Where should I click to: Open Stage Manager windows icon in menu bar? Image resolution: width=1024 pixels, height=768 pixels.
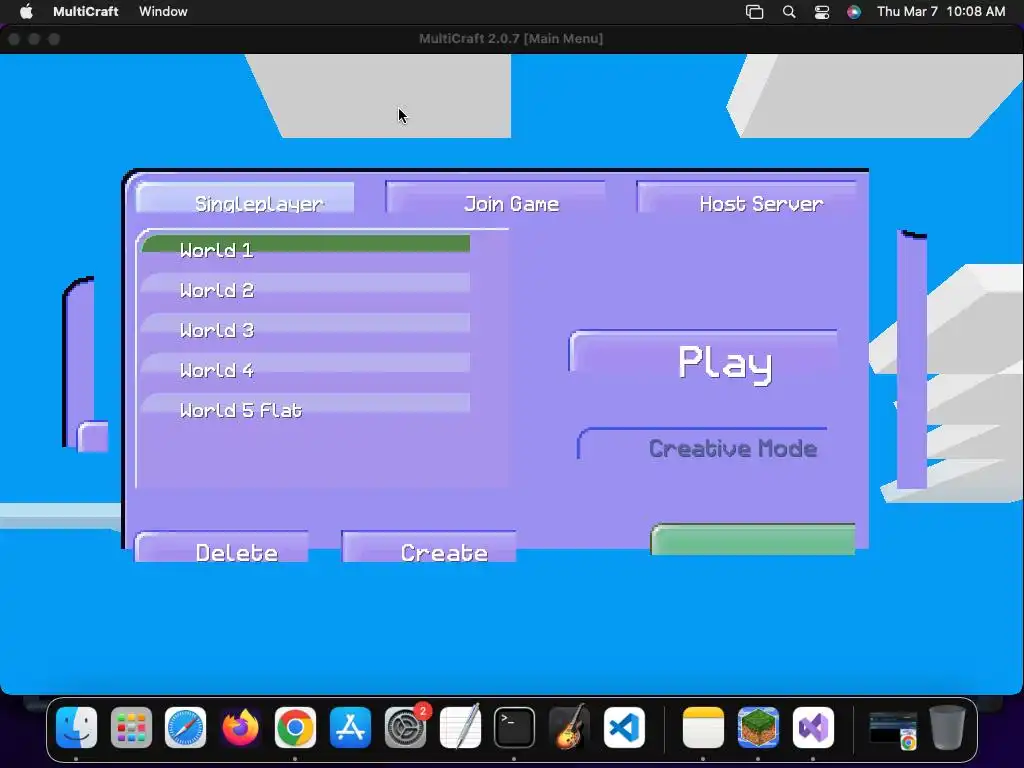[754, 12]
